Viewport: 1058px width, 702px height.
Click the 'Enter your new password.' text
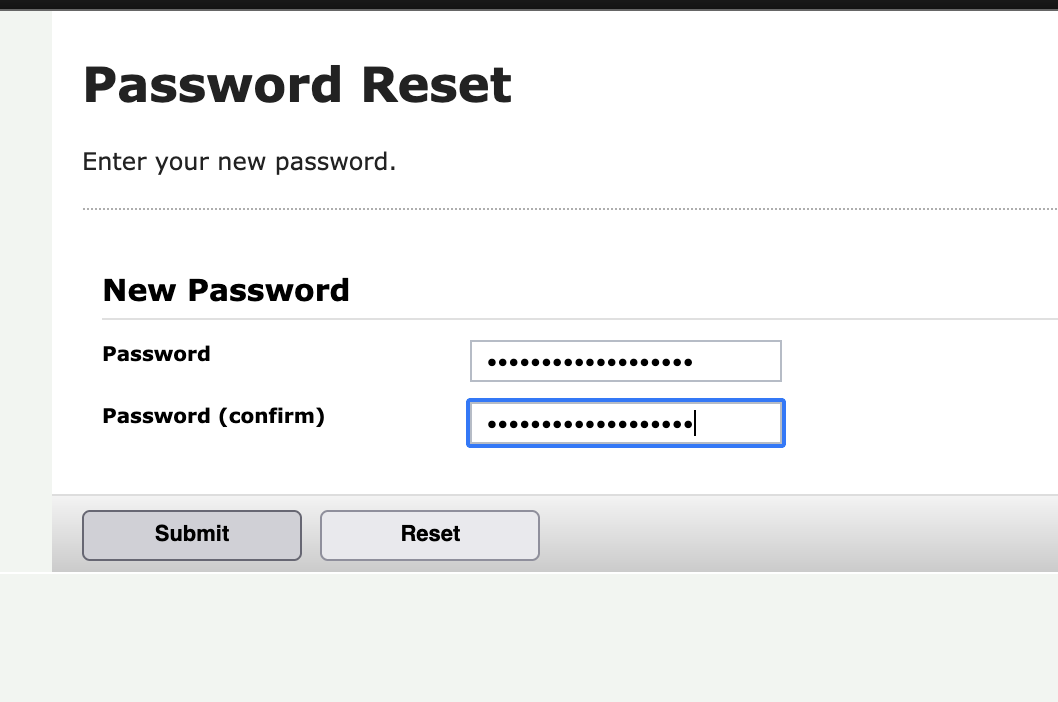click(x=239, y=162)
